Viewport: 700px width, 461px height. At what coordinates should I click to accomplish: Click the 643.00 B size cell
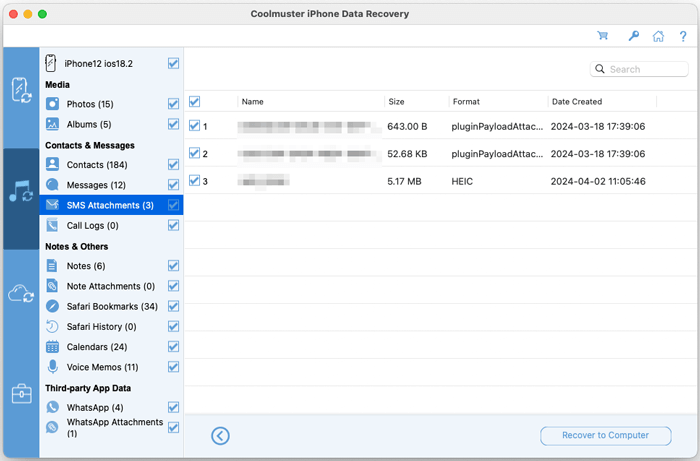tap(407, 126)
